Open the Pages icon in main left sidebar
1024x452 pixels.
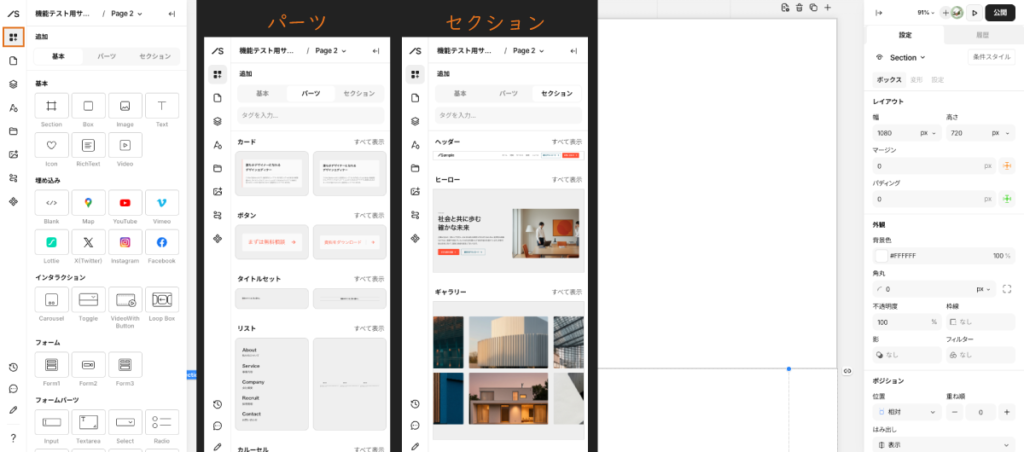[13, 61]
